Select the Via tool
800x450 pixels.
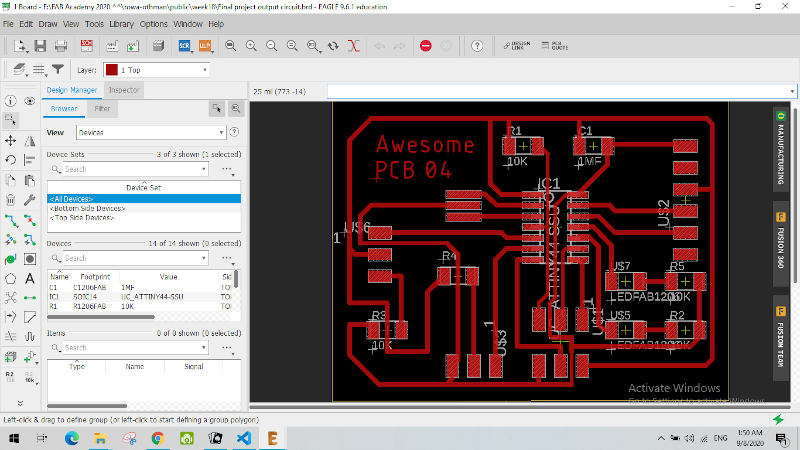[x=10, y=259]
